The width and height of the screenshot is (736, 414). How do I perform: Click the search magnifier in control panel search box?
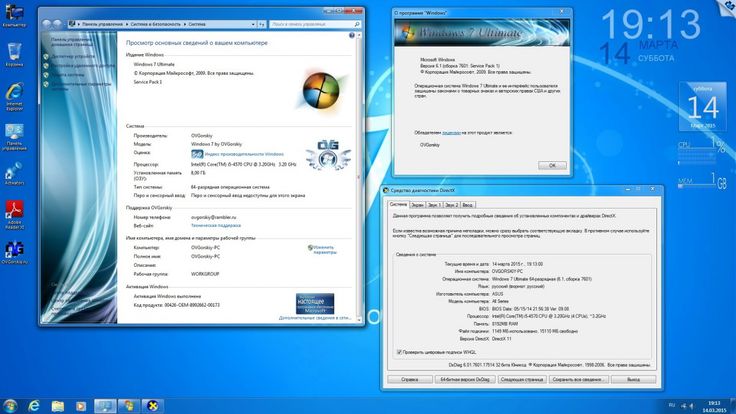pos(357,24)
